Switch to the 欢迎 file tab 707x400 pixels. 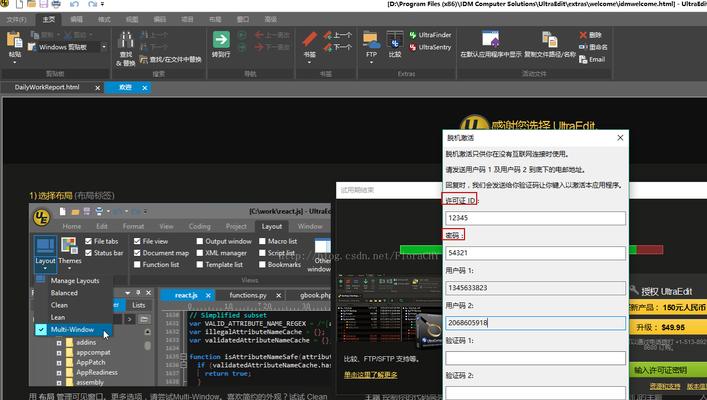pos(125,87)
